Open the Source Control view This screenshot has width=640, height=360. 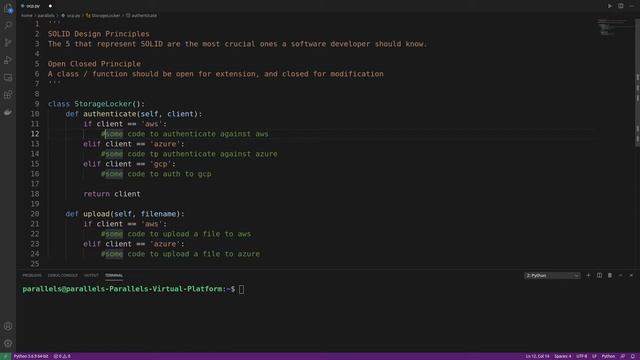[8, 42]
